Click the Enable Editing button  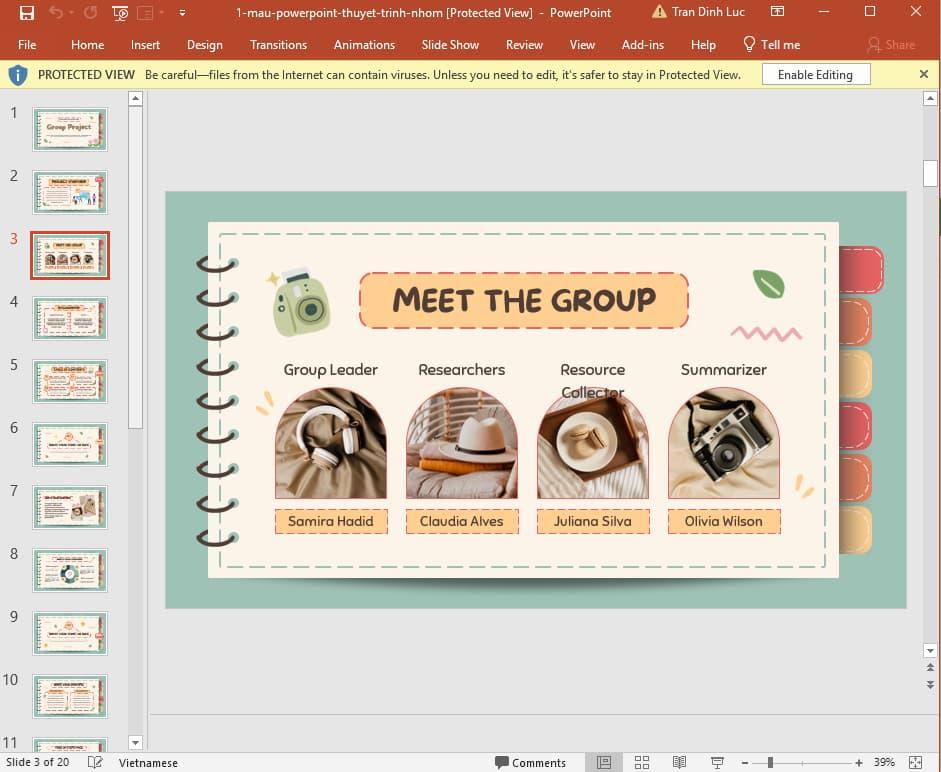pos(815,75)
